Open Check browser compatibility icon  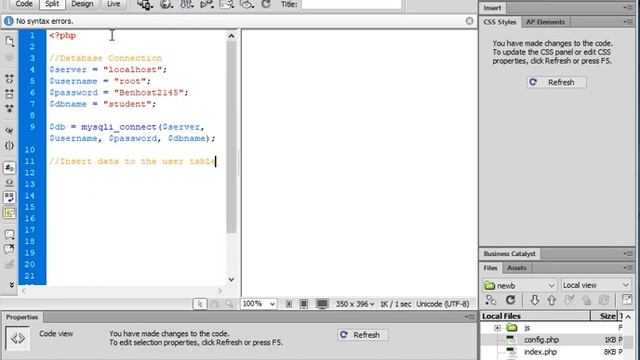227,4
